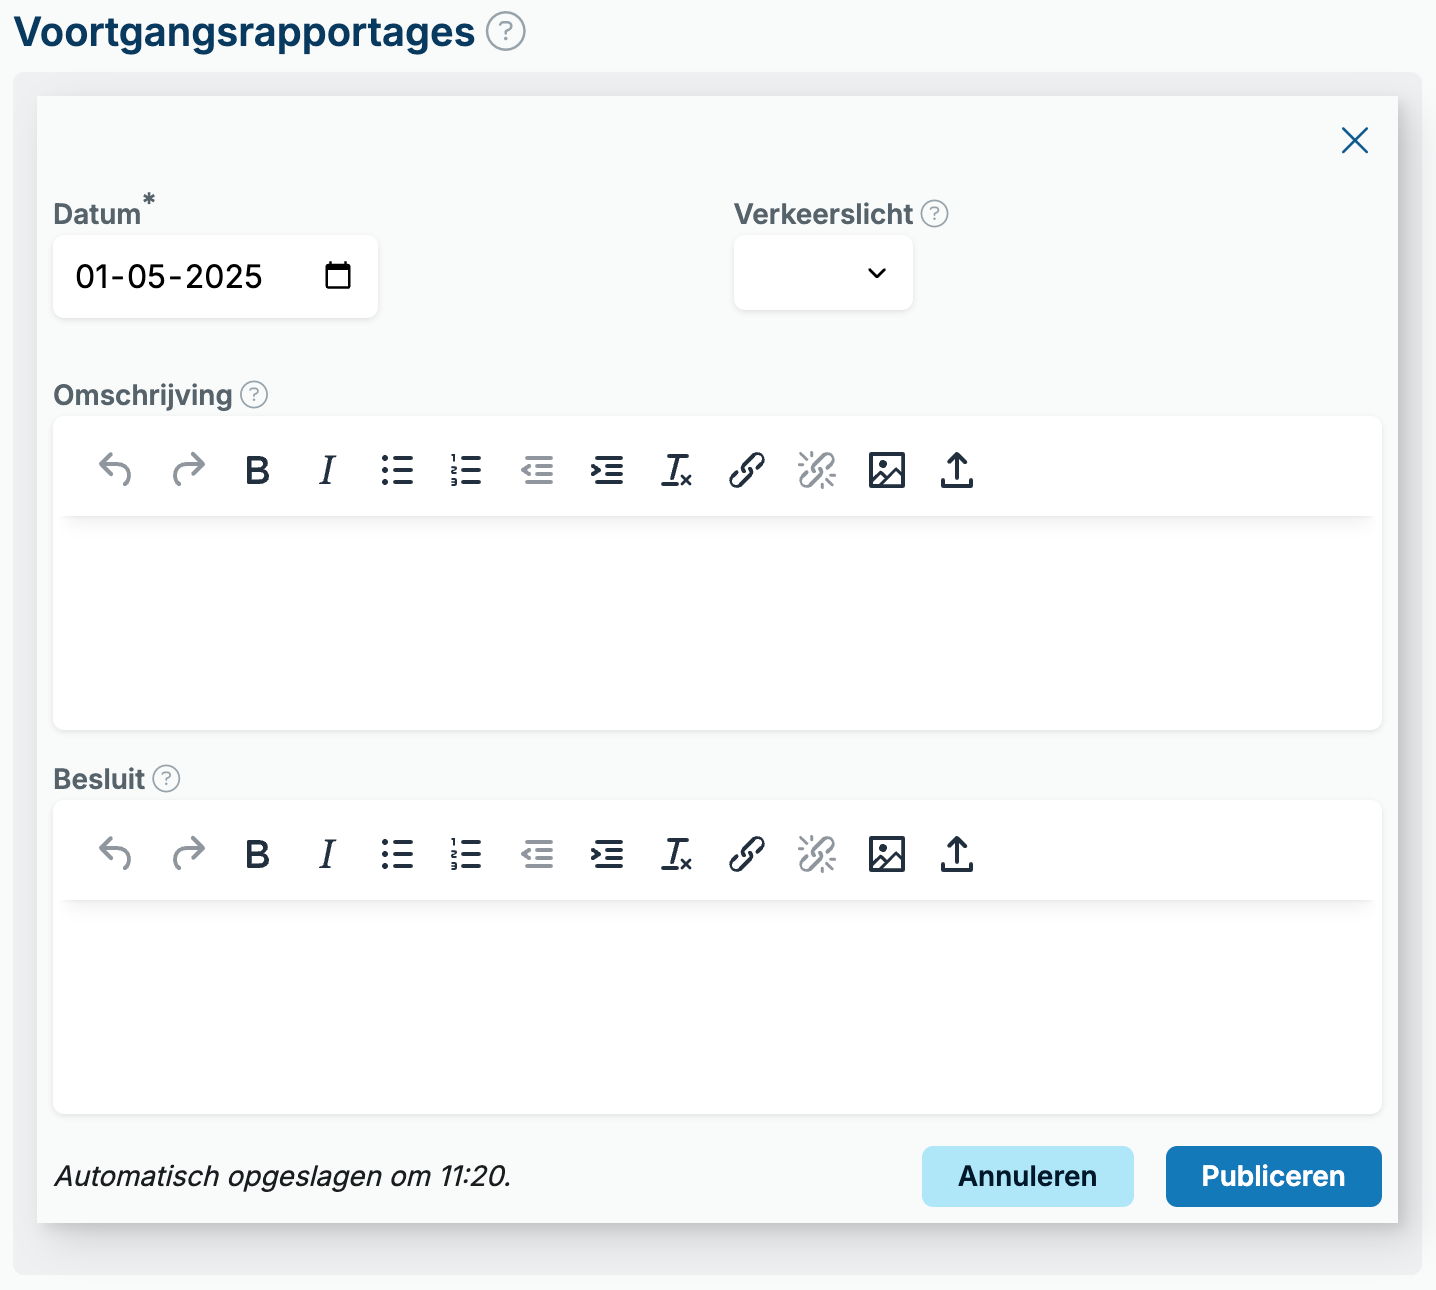The height and width of the screenshot is (1290, 1436).
Task: Insert a link in Besluit editor
Action: pos(747,853)
